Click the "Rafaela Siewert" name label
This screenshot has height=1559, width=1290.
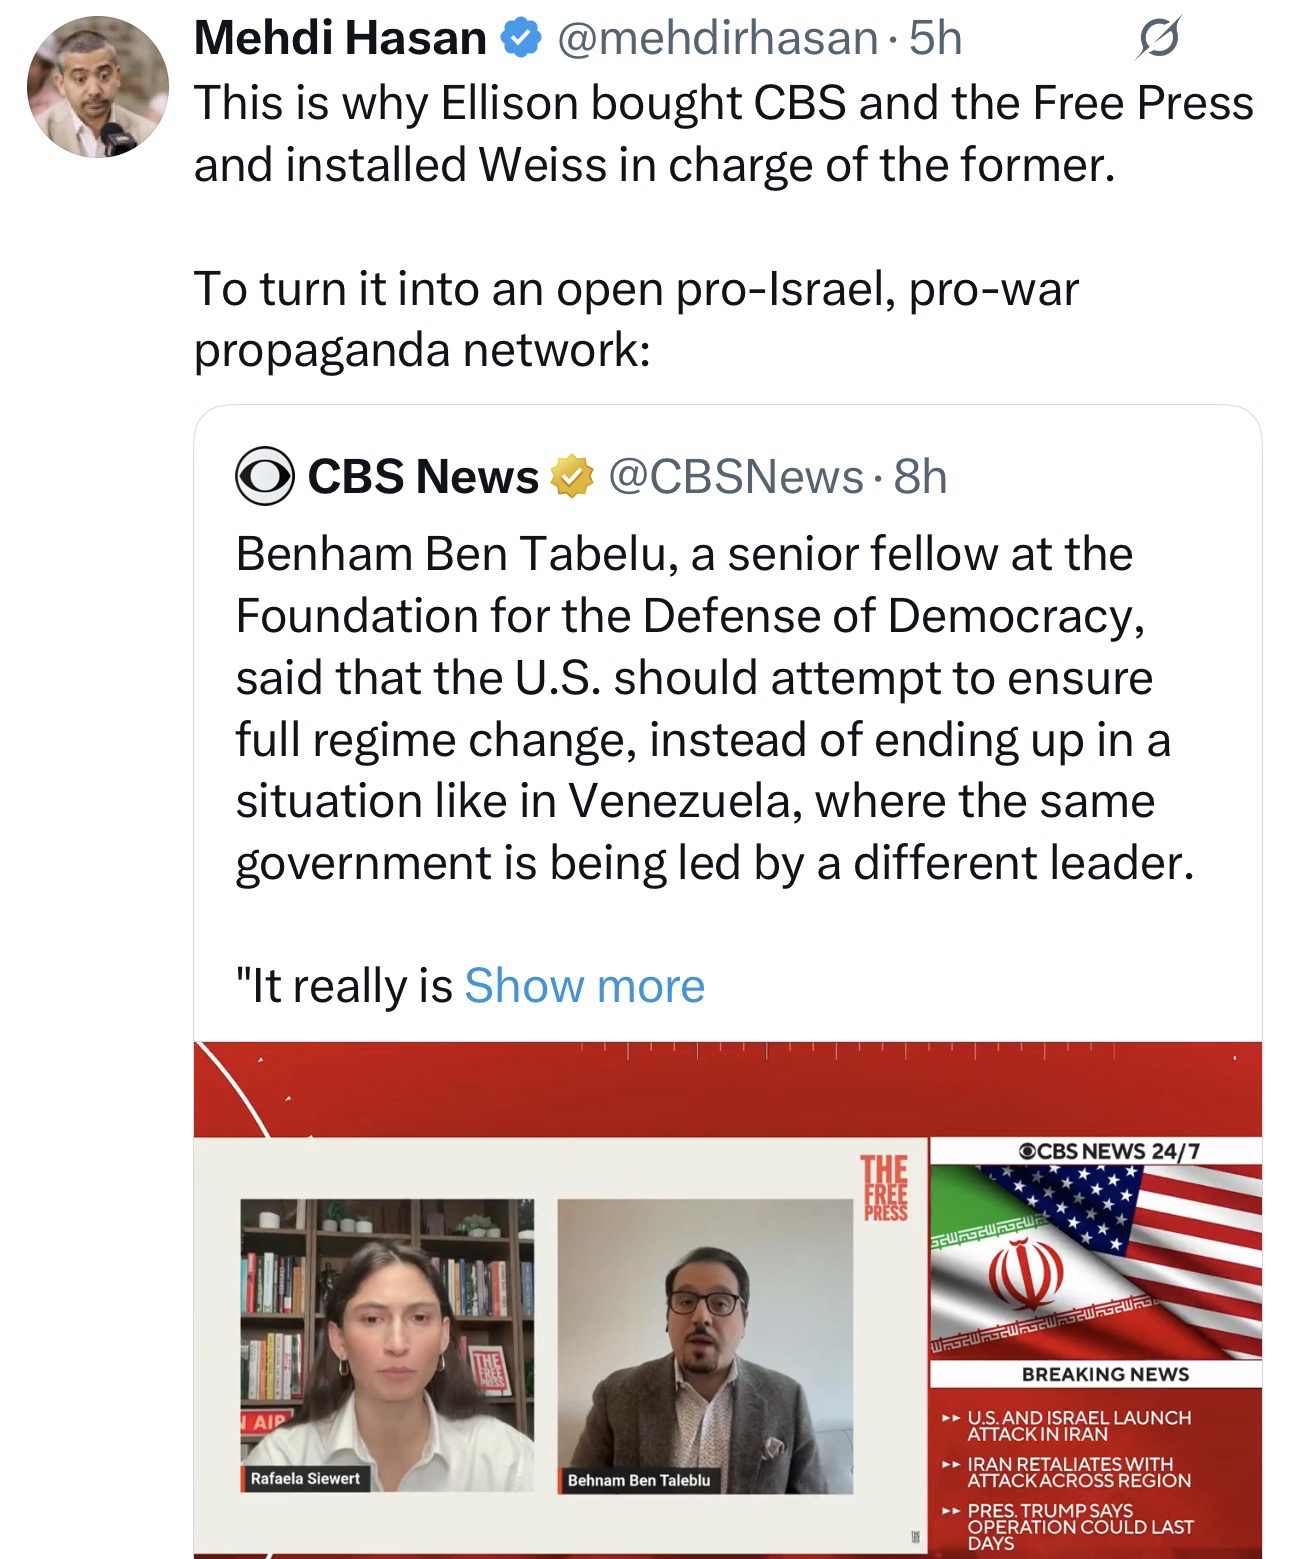coord(305,1478)
